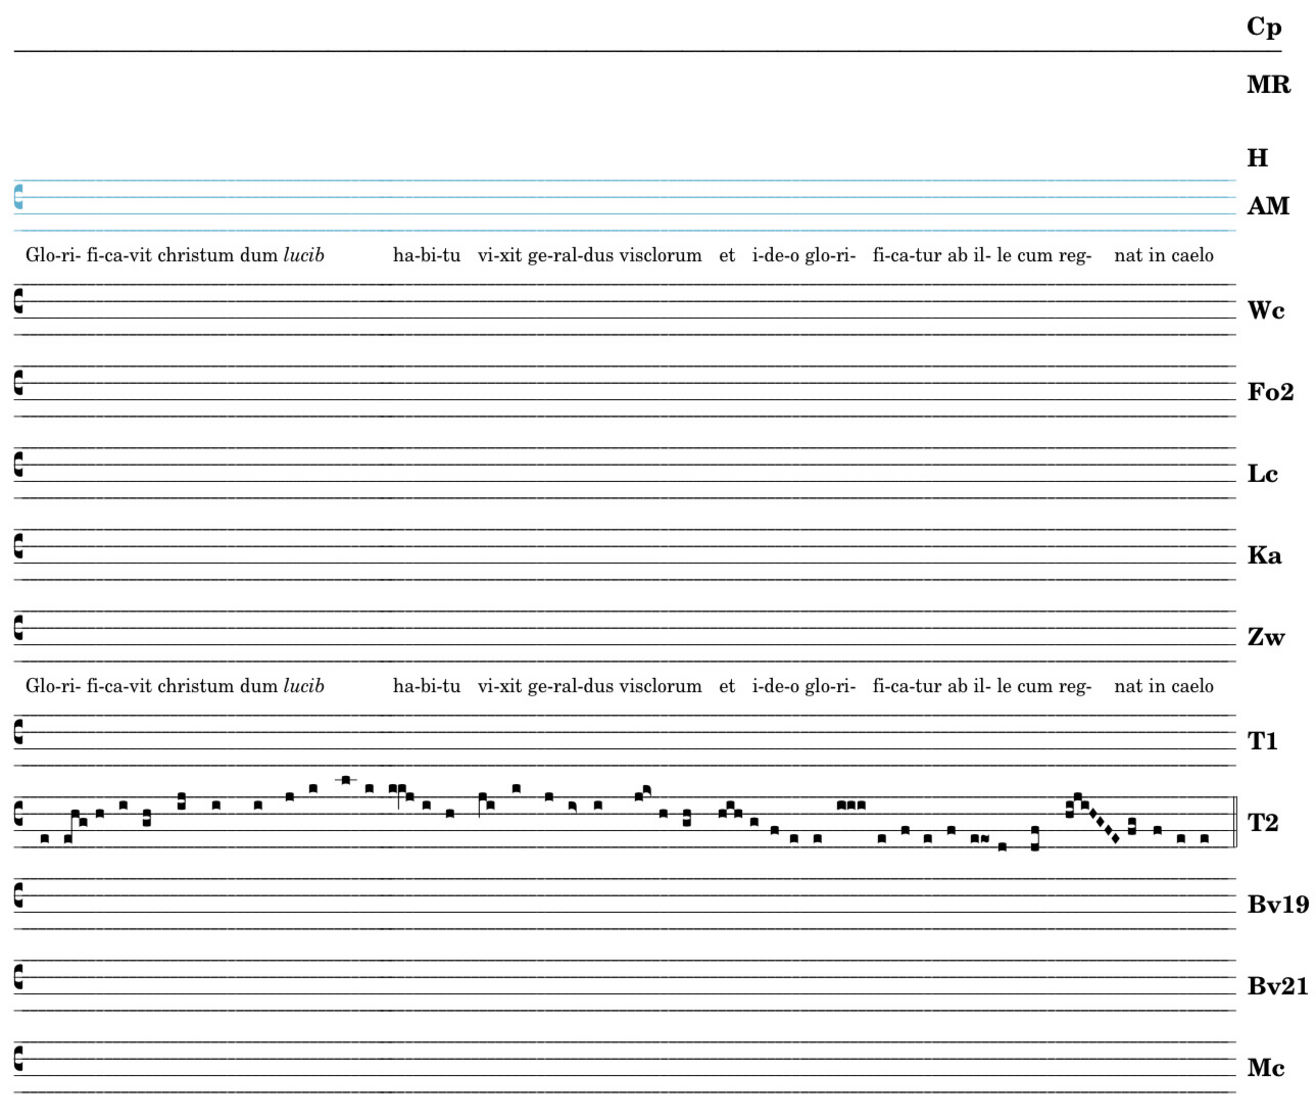Click the T2 label next to the notated staff
This screenshot has height=1120, width=1316.
[x=1262, y=823]
